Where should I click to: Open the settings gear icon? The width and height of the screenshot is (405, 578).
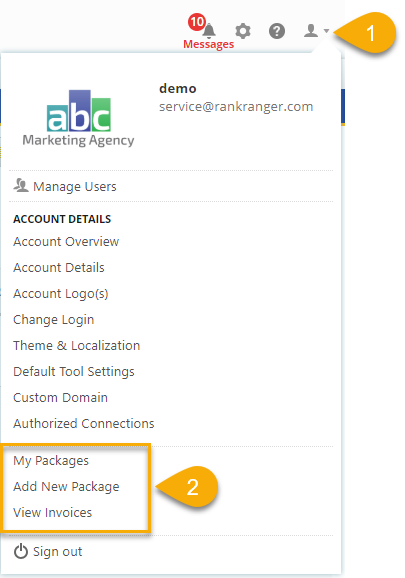[x=243, y=31]
